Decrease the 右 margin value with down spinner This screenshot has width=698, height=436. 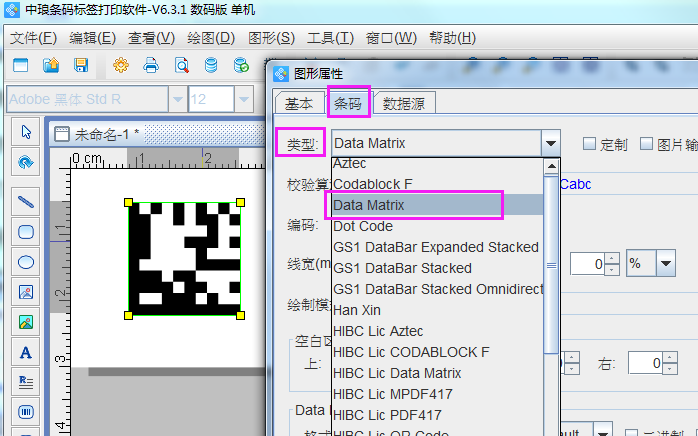click(x=670, y=368)
